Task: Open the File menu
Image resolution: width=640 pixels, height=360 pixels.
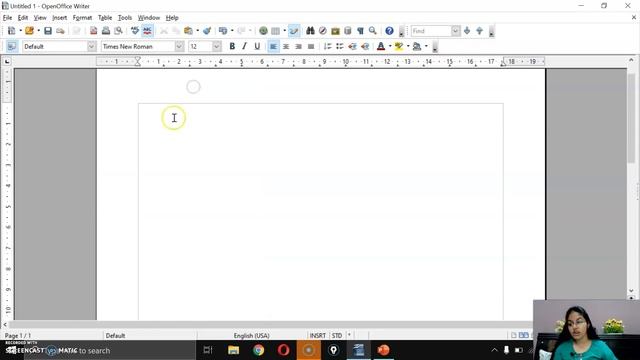Action: click(x=7, y=18)
